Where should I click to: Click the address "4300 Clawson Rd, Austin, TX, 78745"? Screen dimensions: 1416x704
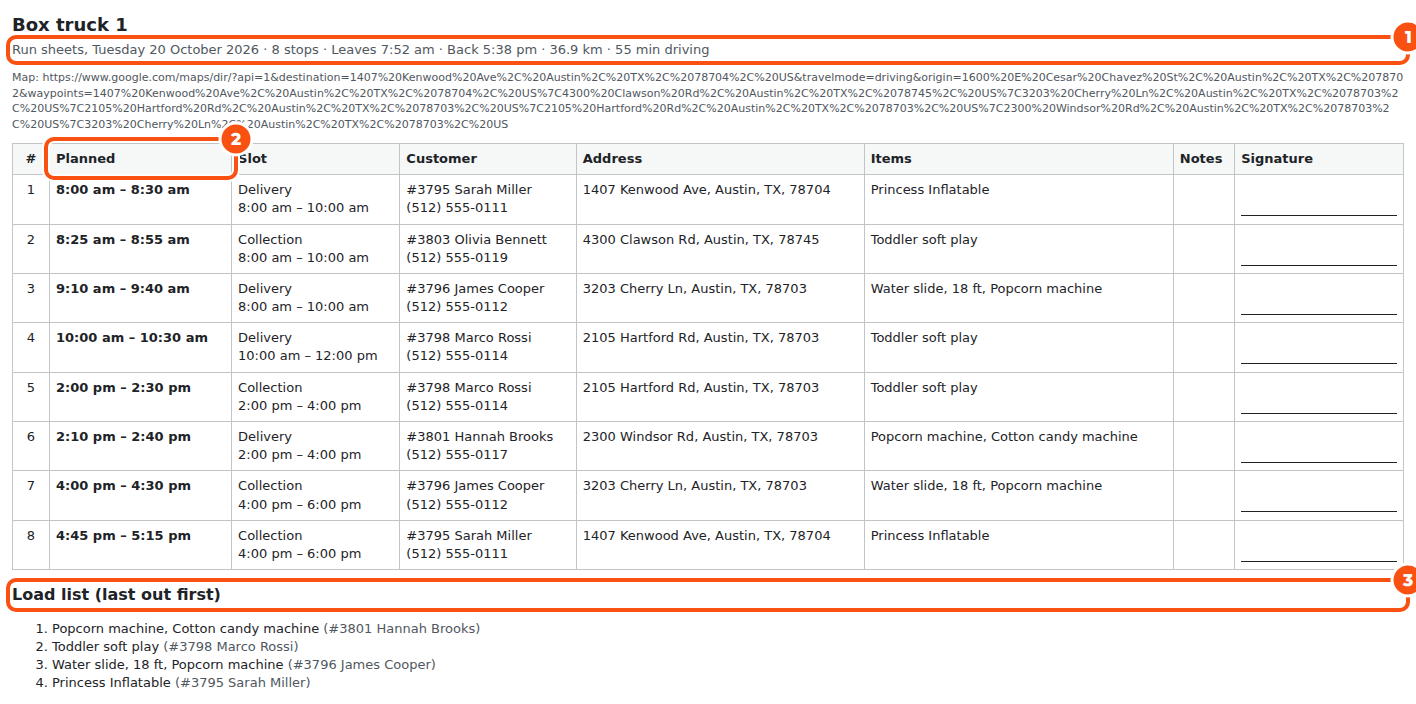[x=701, y=239]
